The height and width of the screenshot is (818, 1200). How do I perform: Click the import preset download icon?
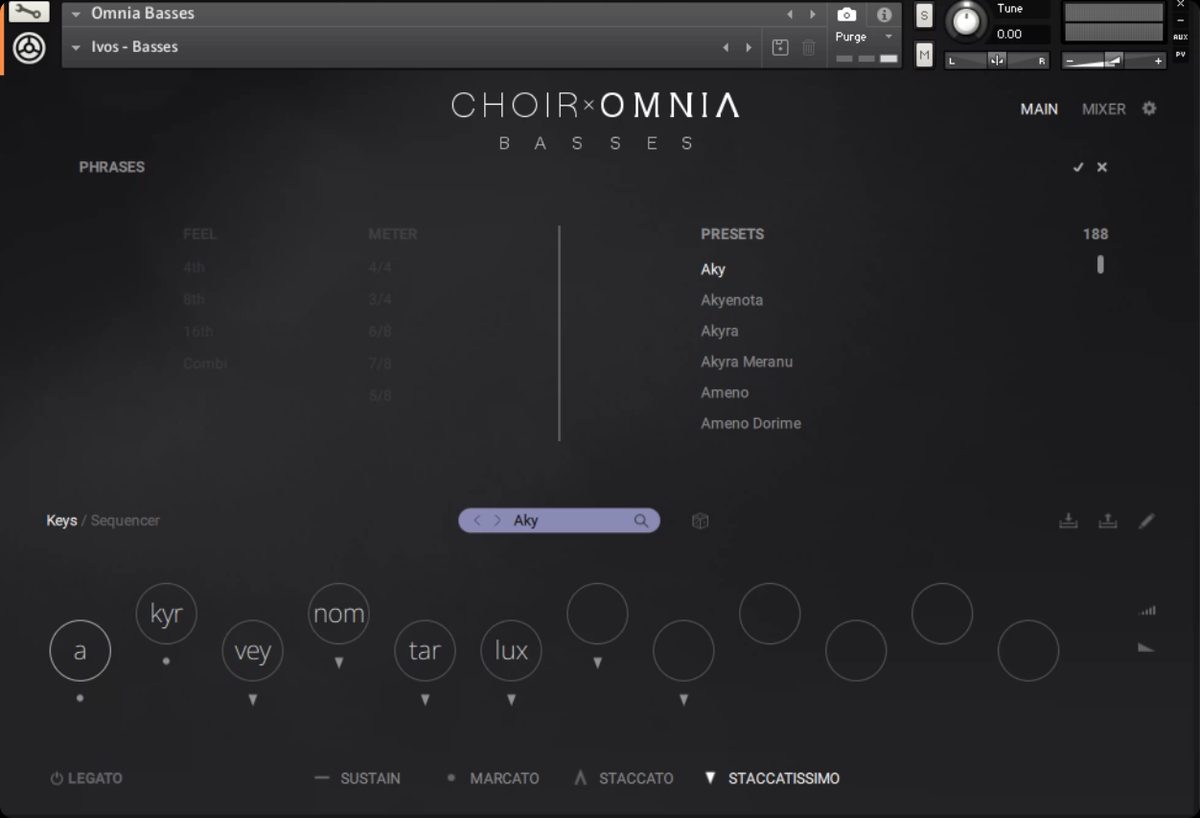pos(1068,521)
